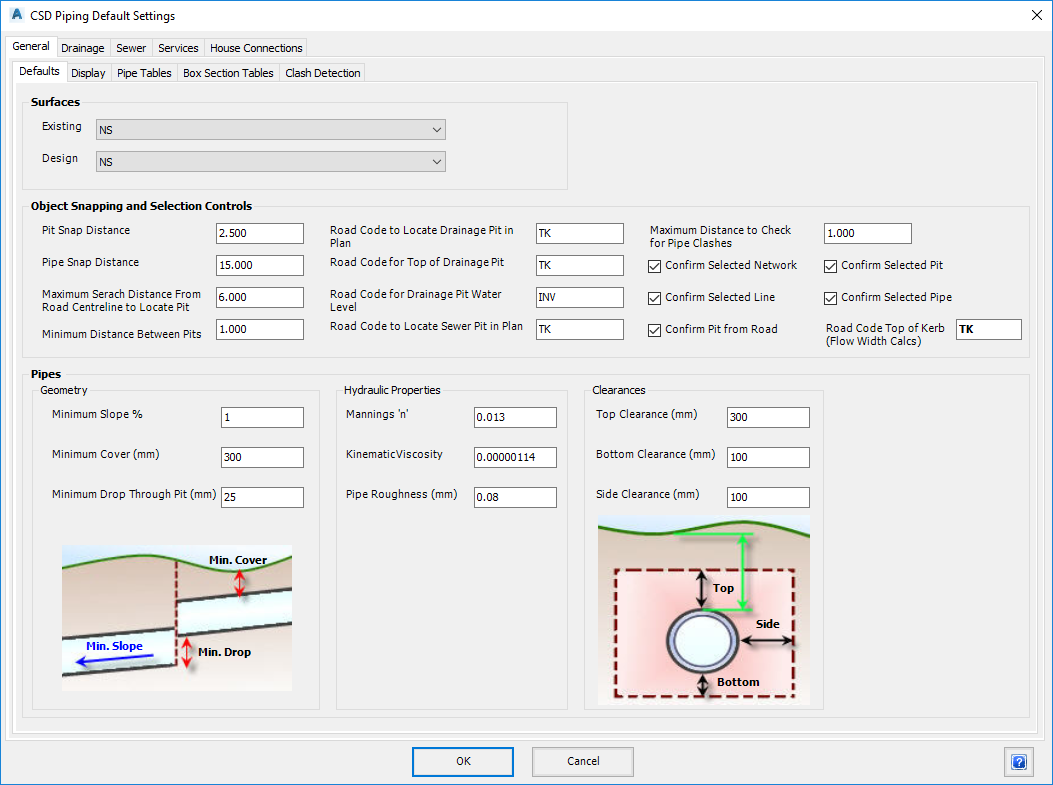
Task: Go to House Connections tab
Action: (256, 48)
